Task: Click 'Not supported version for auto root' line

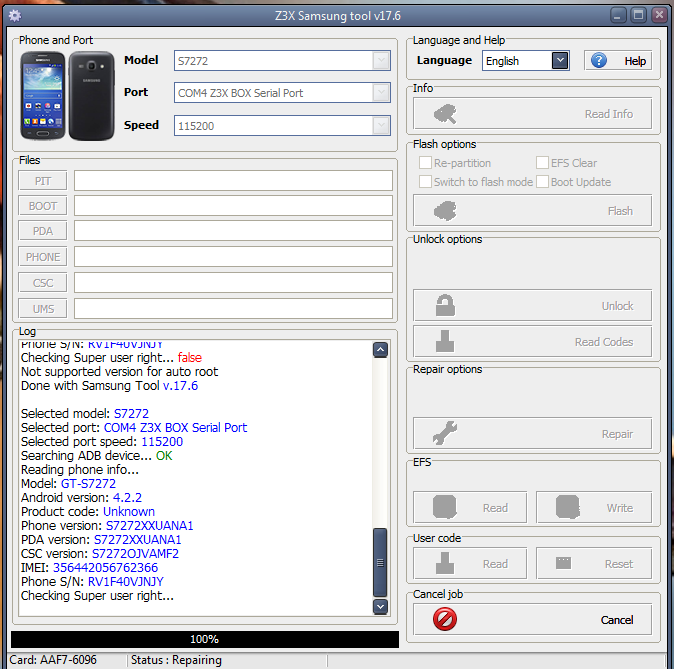Action: pos(119,371)
